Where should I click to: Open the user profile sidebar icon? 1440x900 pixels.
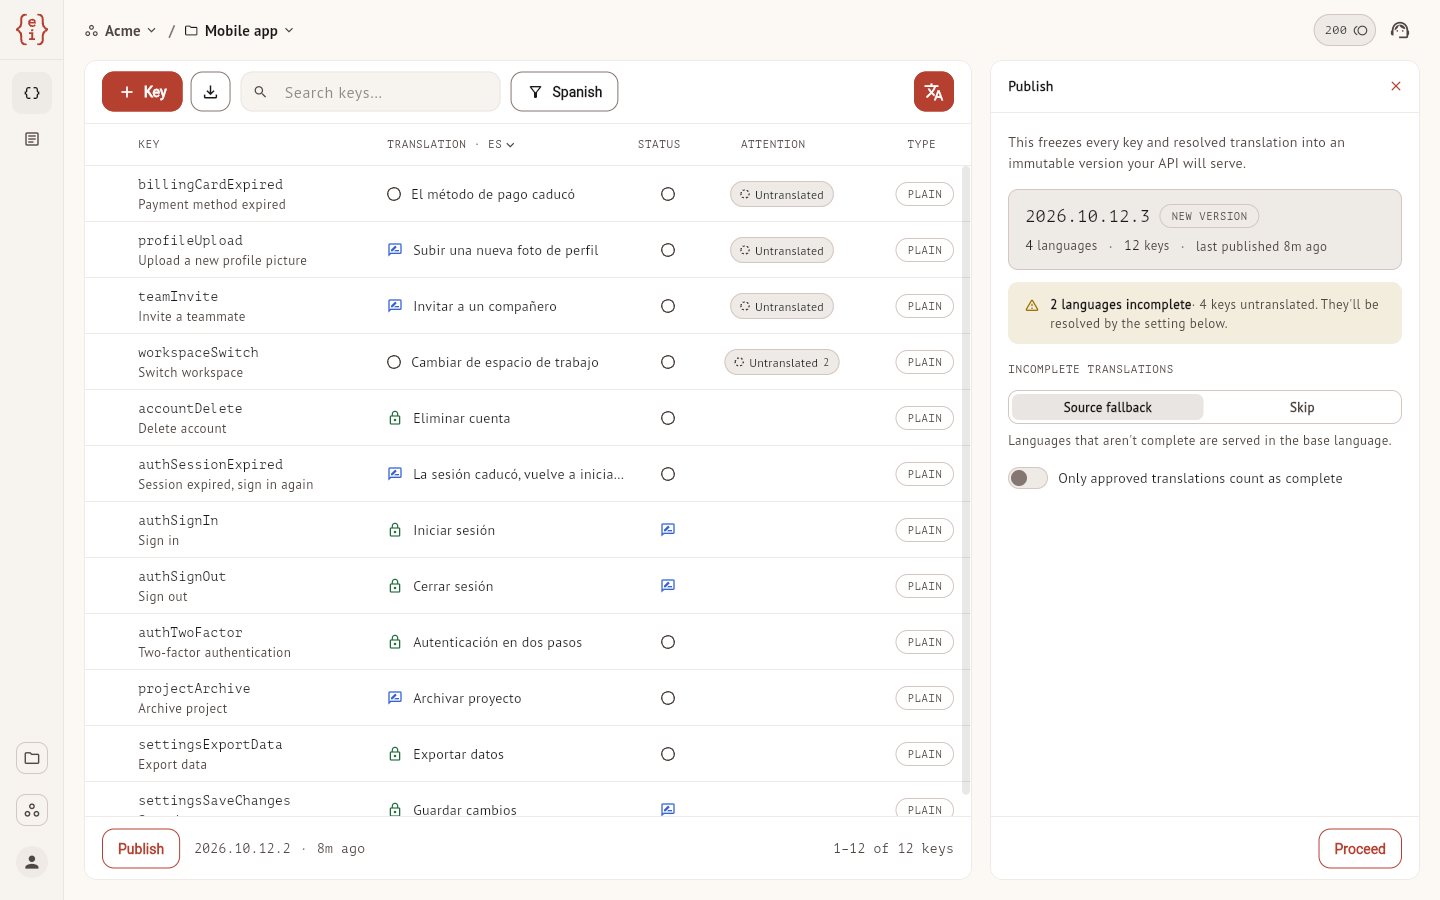pos(32,862)
